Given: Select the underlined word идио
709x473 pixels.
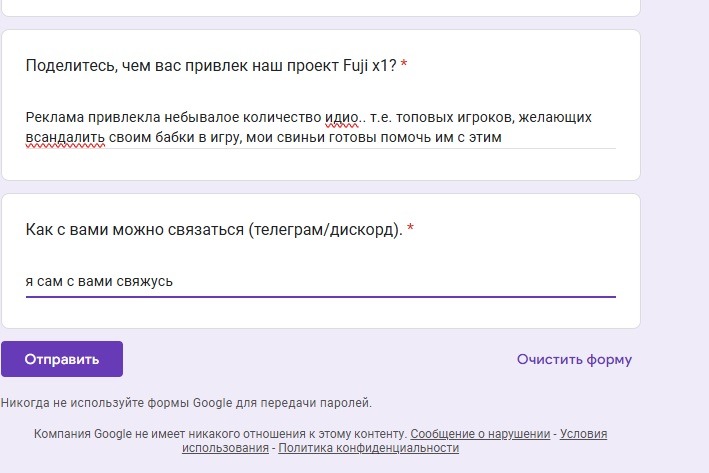Looking at the screenshot, I should point(341,118).
